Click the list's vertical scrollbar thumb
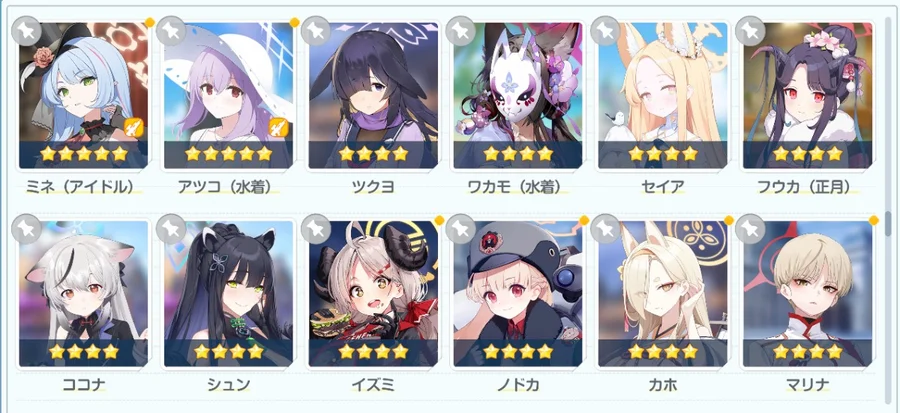This screenshot has height=413, width=900. click(888, 223)
